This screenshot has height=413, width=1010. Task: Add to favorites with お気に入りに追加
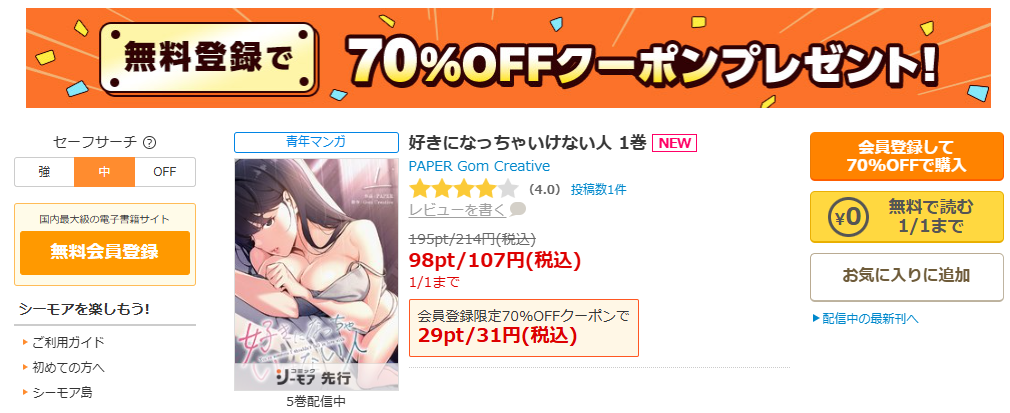(x=906, y=276)
